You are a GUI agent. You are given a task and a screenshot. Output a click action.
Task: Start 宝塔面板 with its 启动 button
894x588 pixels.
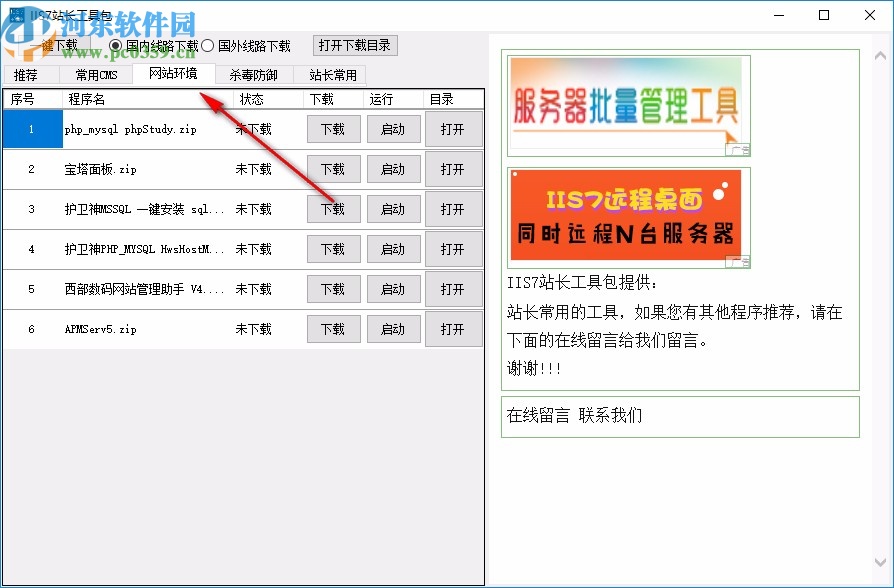(x=393, y=168)
